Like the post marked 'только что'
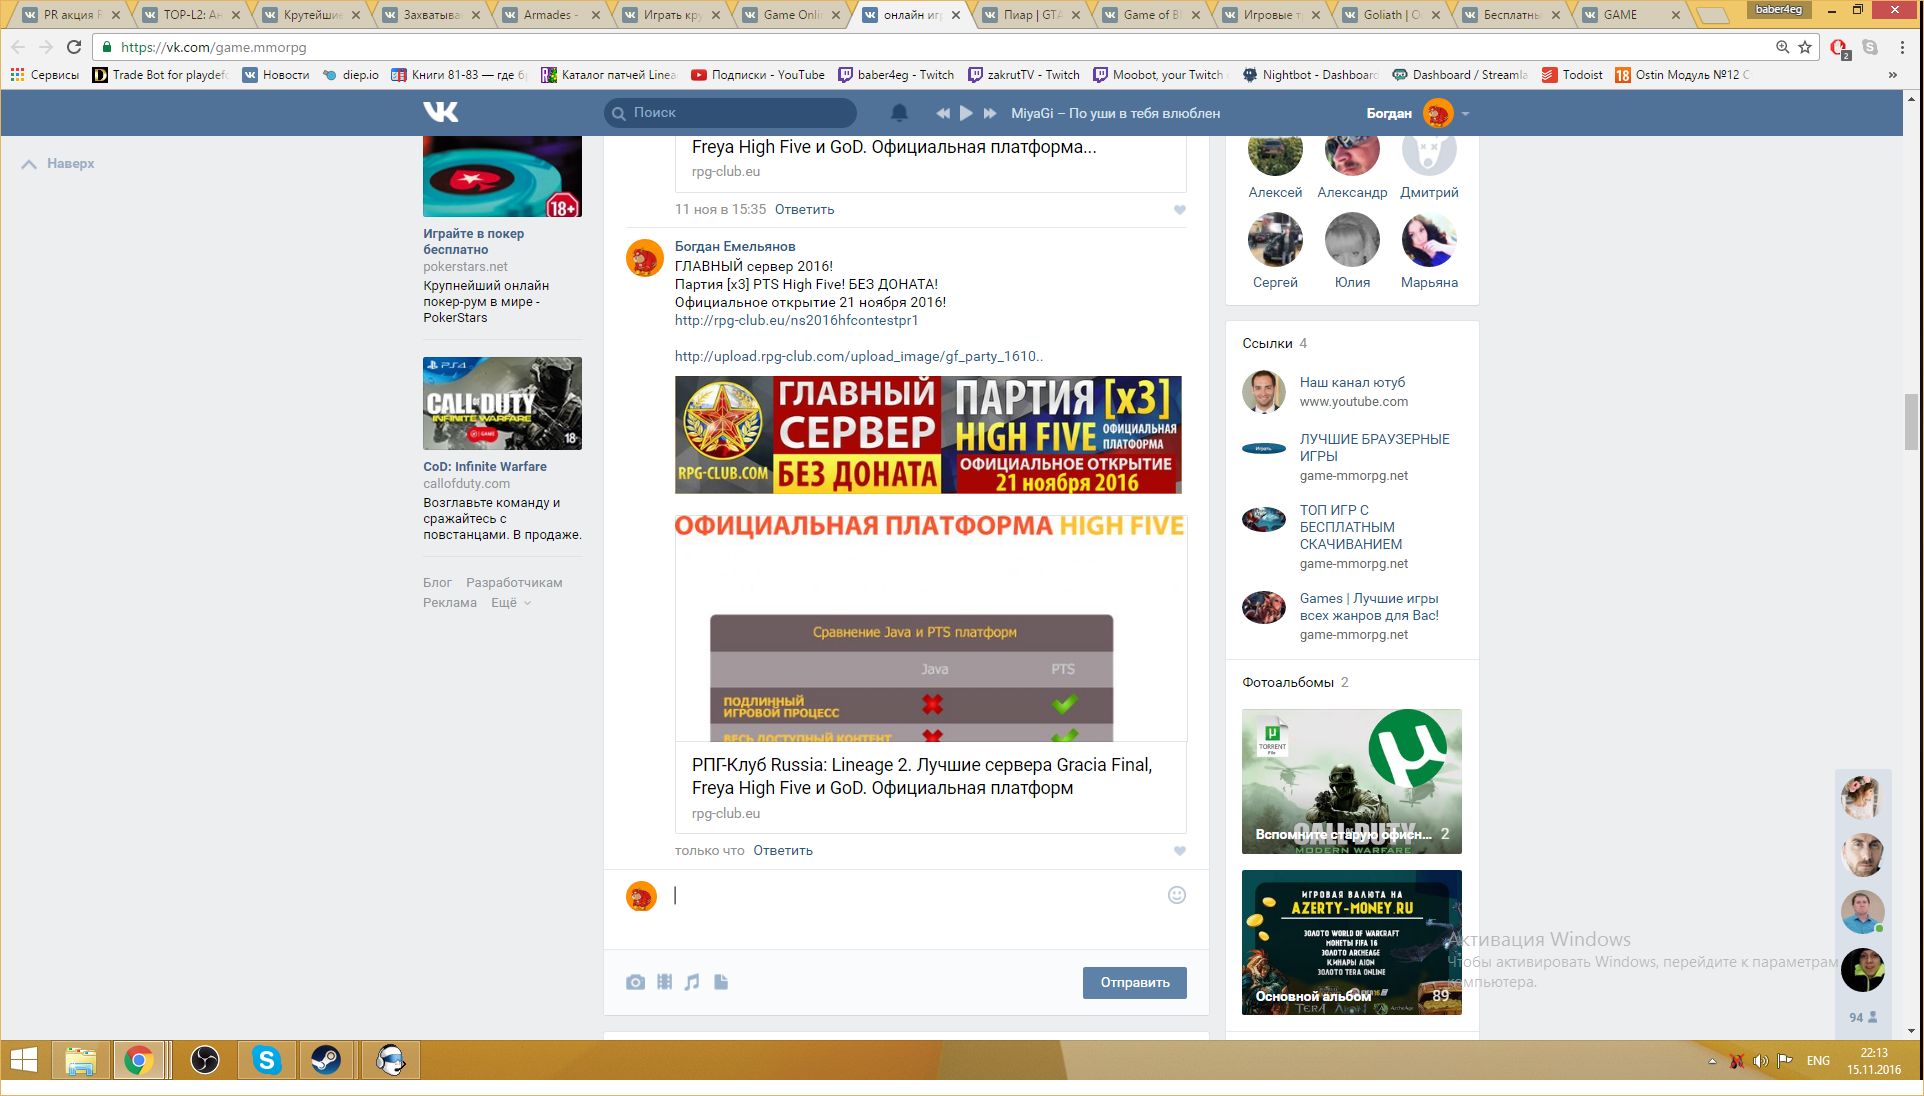The image size is (1924, 1096). (x=1179, y=851)
